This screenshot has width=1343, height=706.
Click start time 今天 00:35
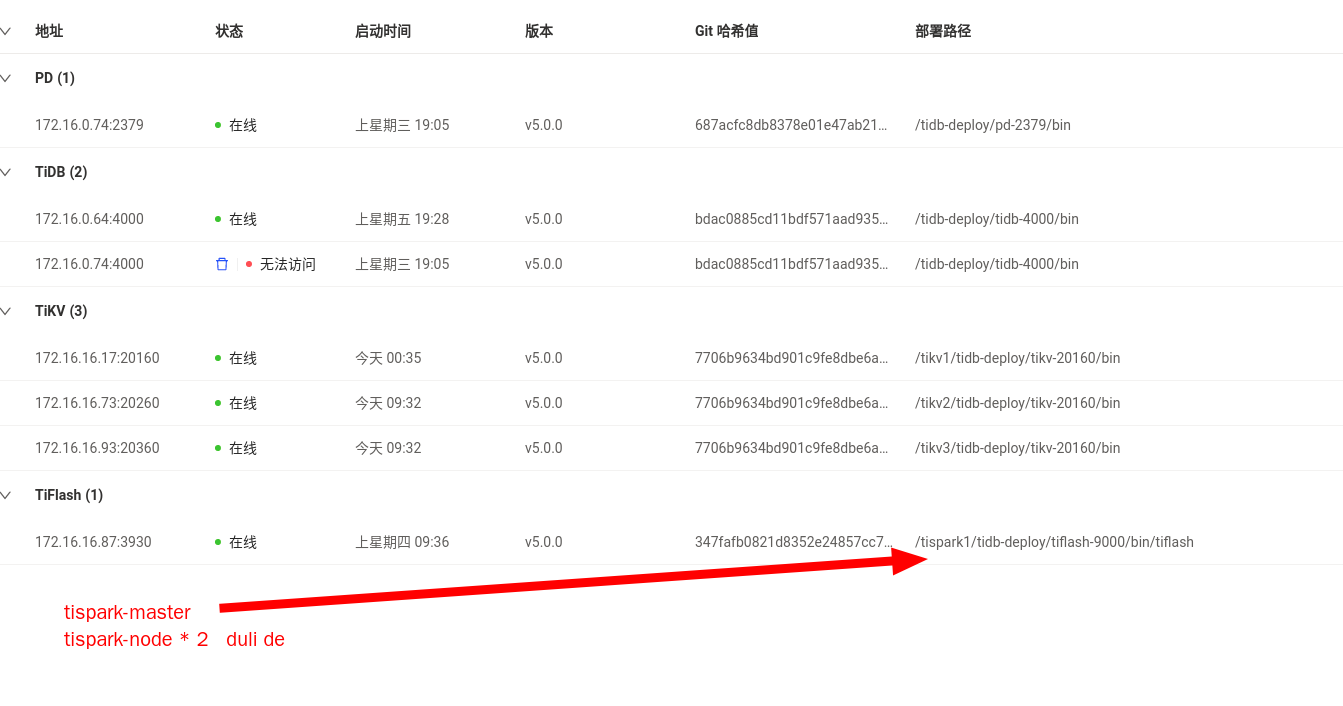pos(388,358)
